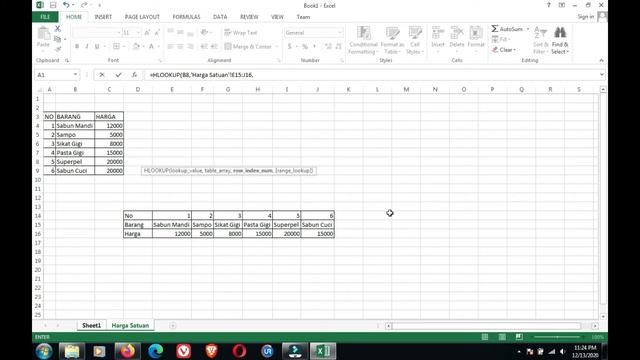Image resolution: width=640 pixels, height=360 pixels.
Task: Select the Harga Satuan sheet tab
Action: 130,325
